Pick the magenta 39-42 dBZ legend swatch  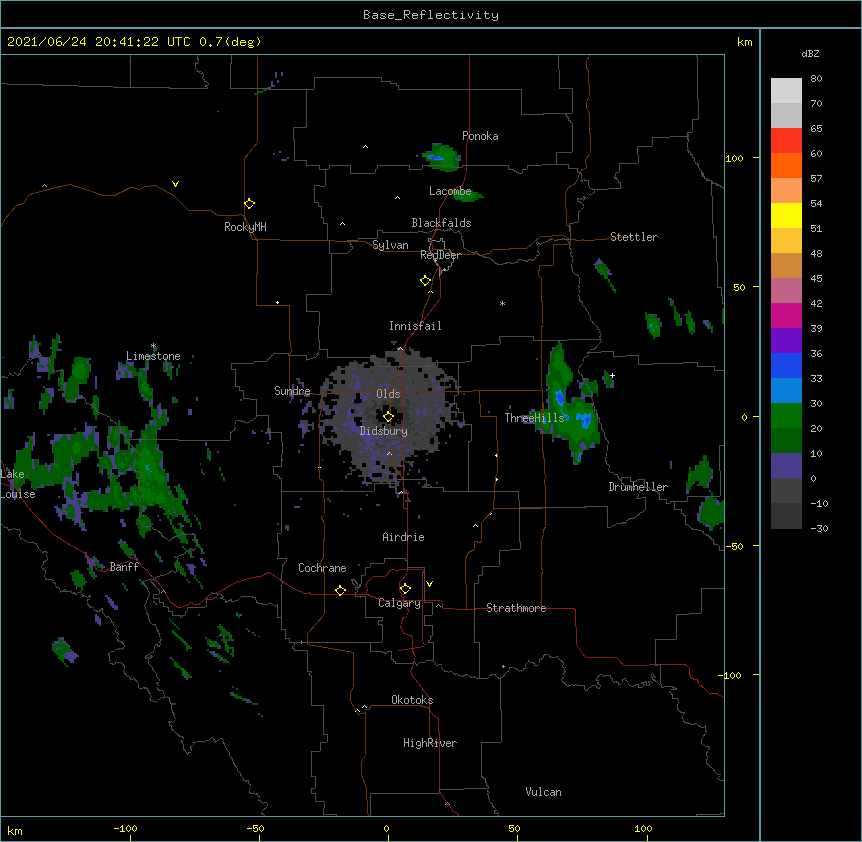786,315
